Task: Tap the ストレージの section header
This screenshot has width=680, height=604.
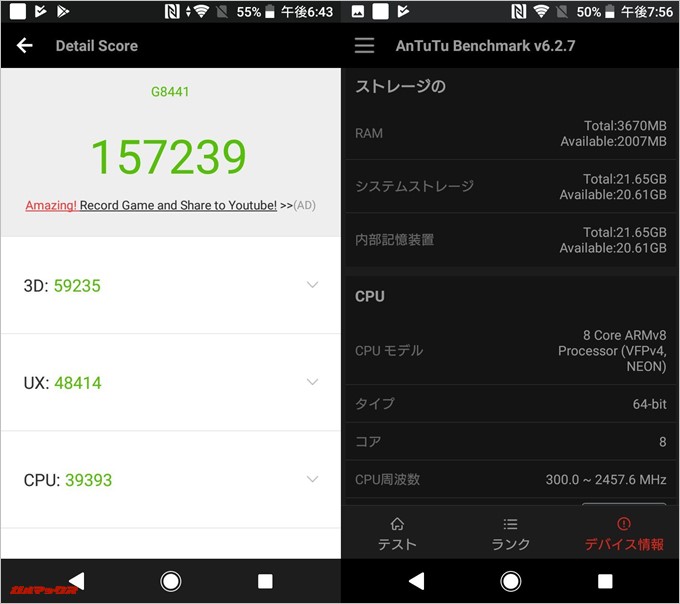Action: pos(400,86)
